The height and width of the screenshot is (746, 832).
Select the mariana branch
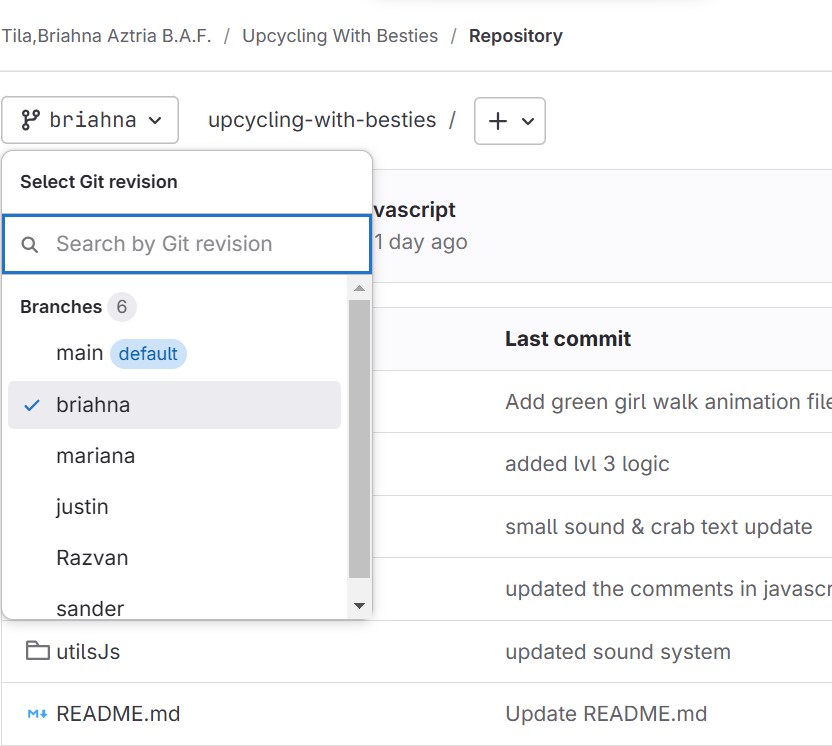[x=95, y=456]
